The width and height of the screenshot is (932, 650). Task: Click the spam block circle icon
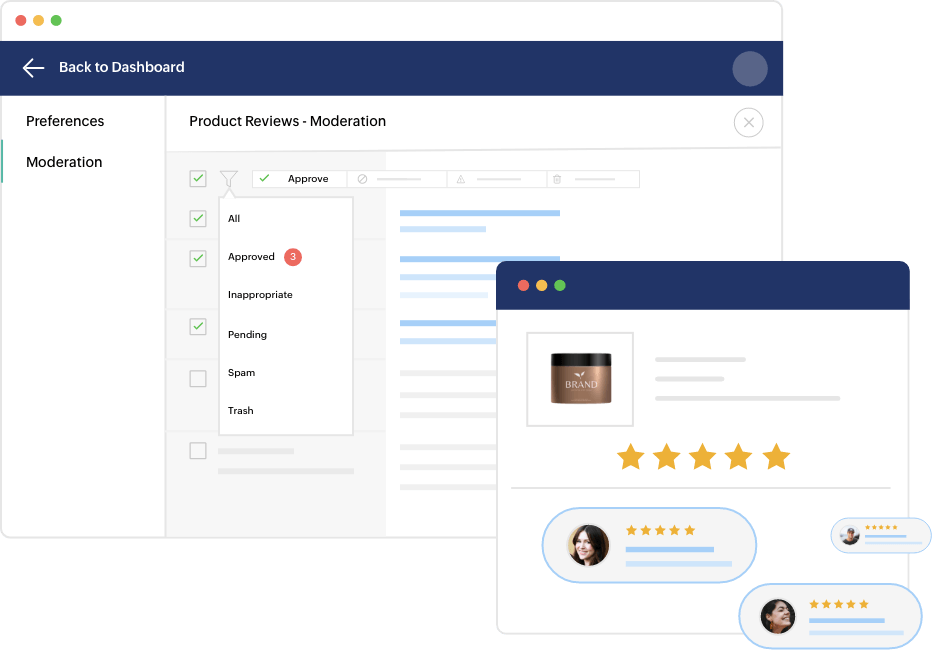363,179
